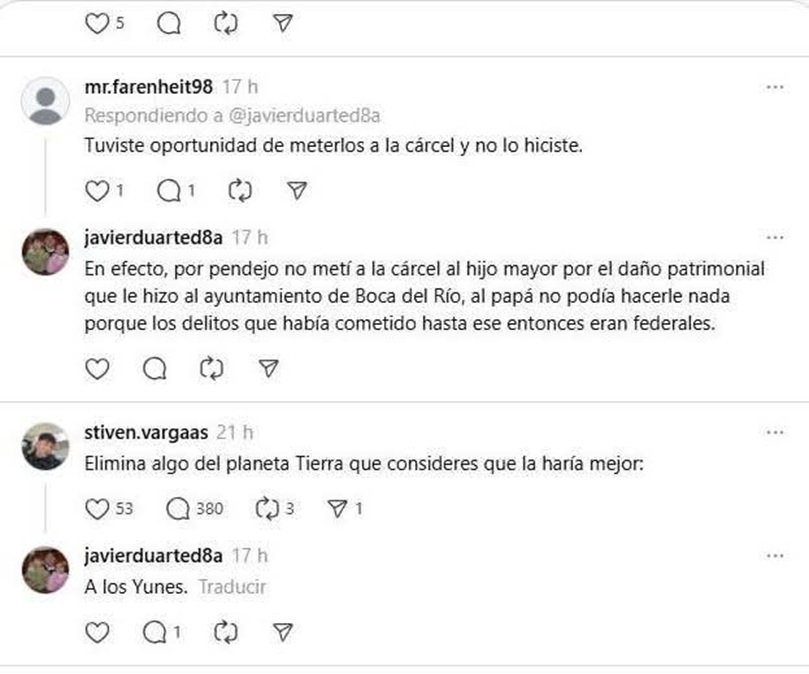Click Traducir on the "A los Yunes" reply
809x674 pixels.
(232, 587)
